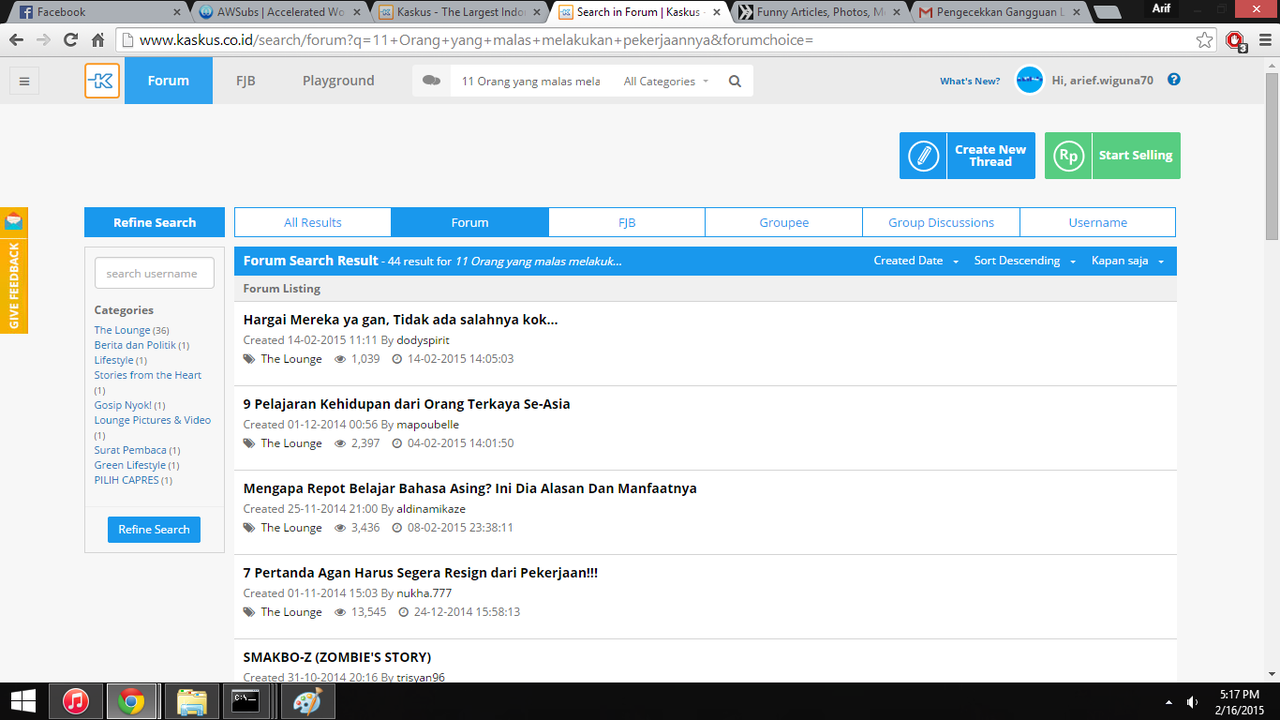1280x720 pixels.
Task: Open the blue help question mark icon
Action: point(1174,80)
